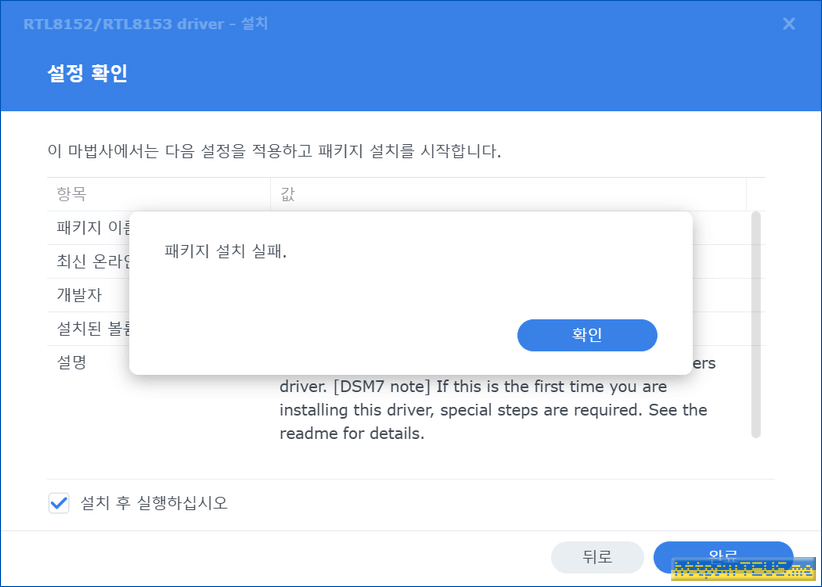
Task: Click the DSM7 note description text
Action: click(472, 386)
